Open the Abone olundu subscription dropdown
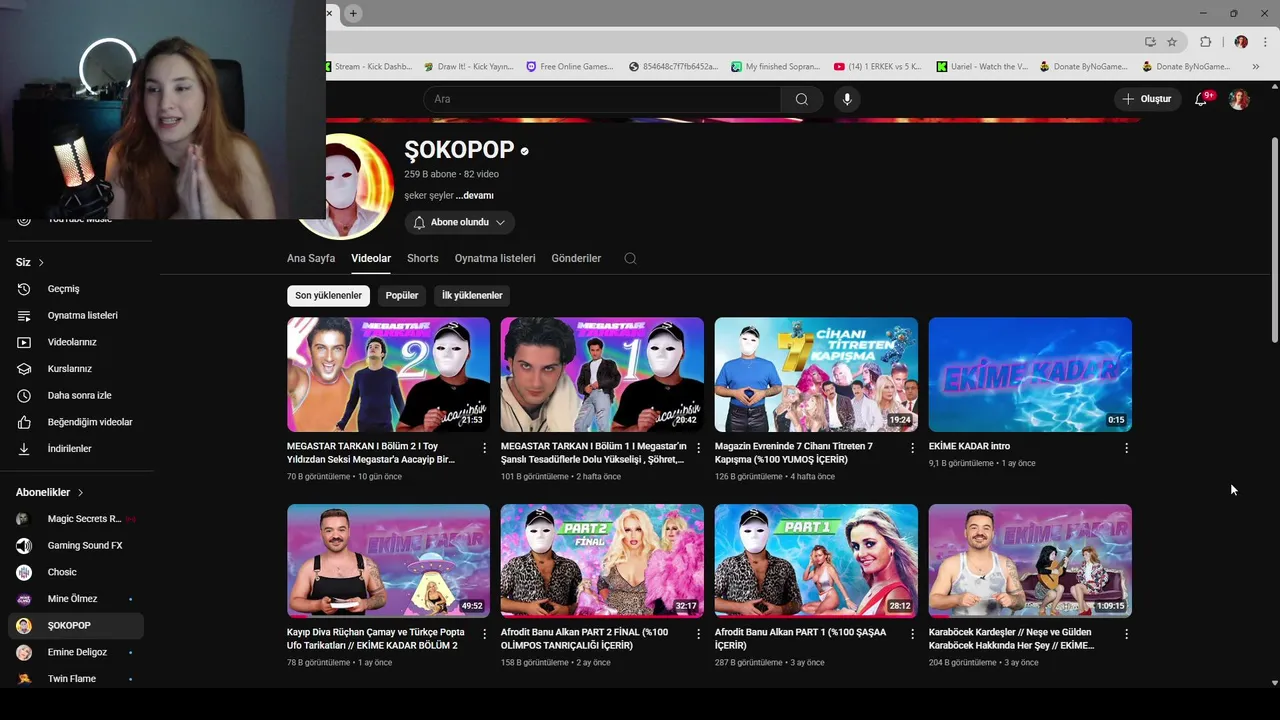Viewport: 1280px width, 720px height. [x=460, y=222]
